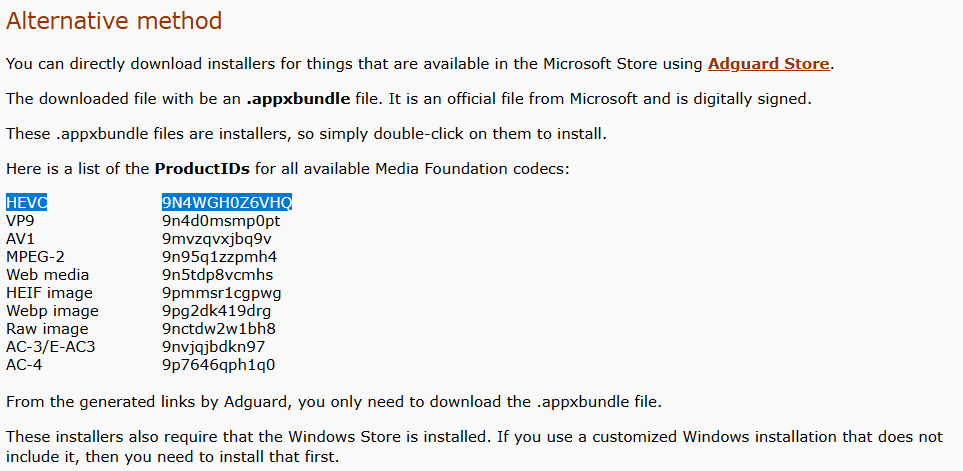Screen dimensions: 963x471
Task: Click the AC-3/E-AC3 product ID 9nvjqjbdkn97
Action: (x=214, y=347)
